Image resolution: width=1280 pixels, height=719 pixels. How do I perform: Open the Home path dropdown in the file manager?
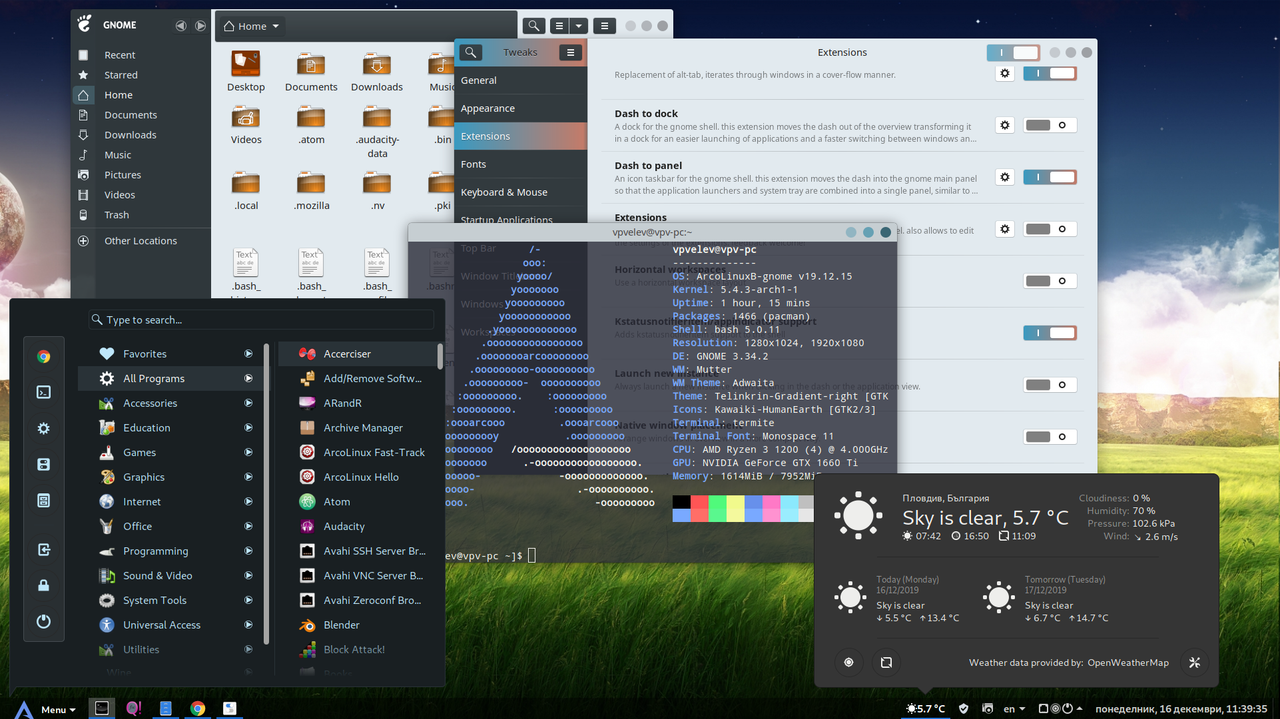[251, 26]
